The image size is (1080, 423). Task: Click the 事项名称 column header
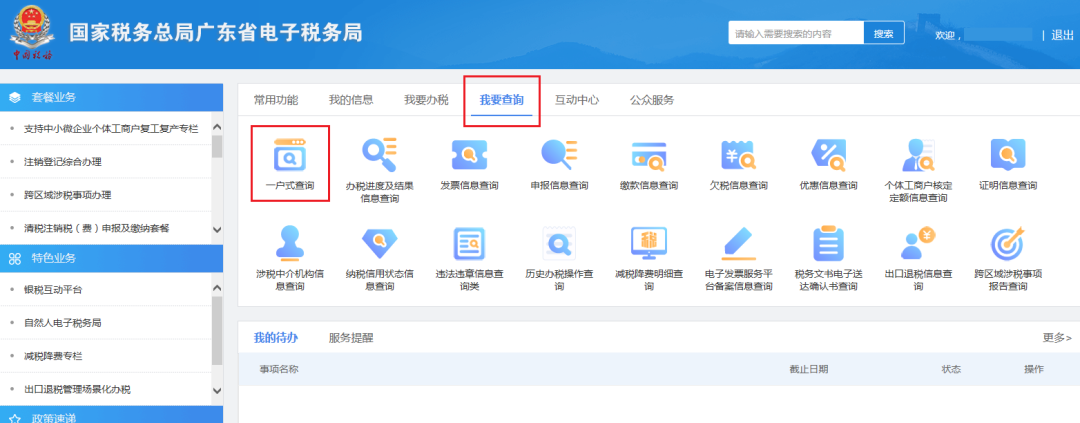(x=278, y=369)
